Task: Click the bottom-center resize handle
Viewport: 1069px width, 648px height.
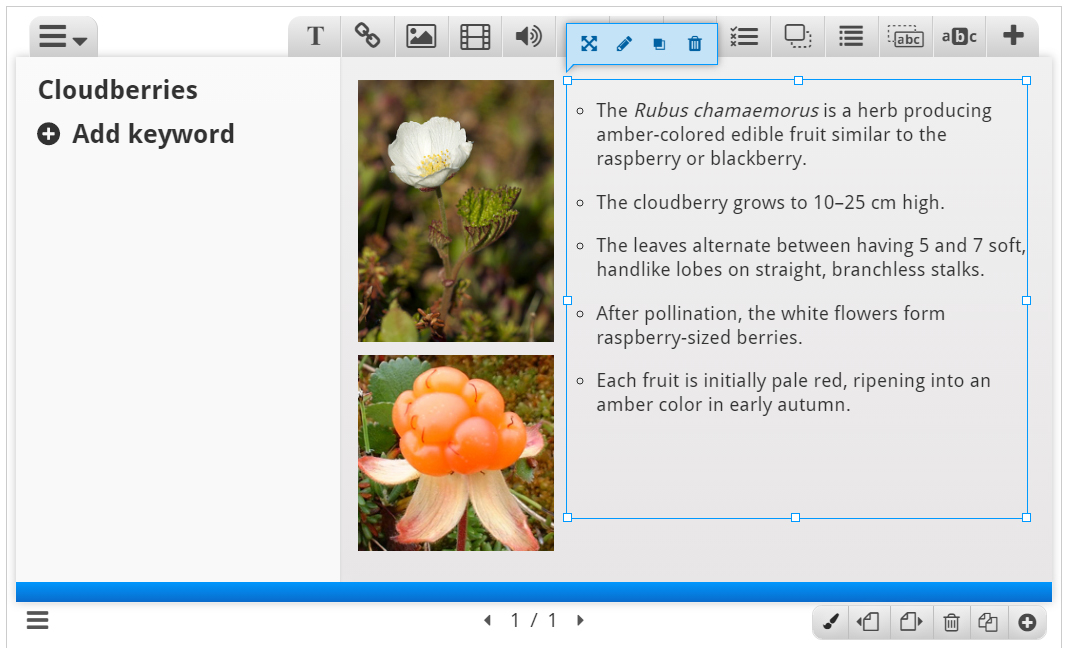Action: (x=796, y=518)
